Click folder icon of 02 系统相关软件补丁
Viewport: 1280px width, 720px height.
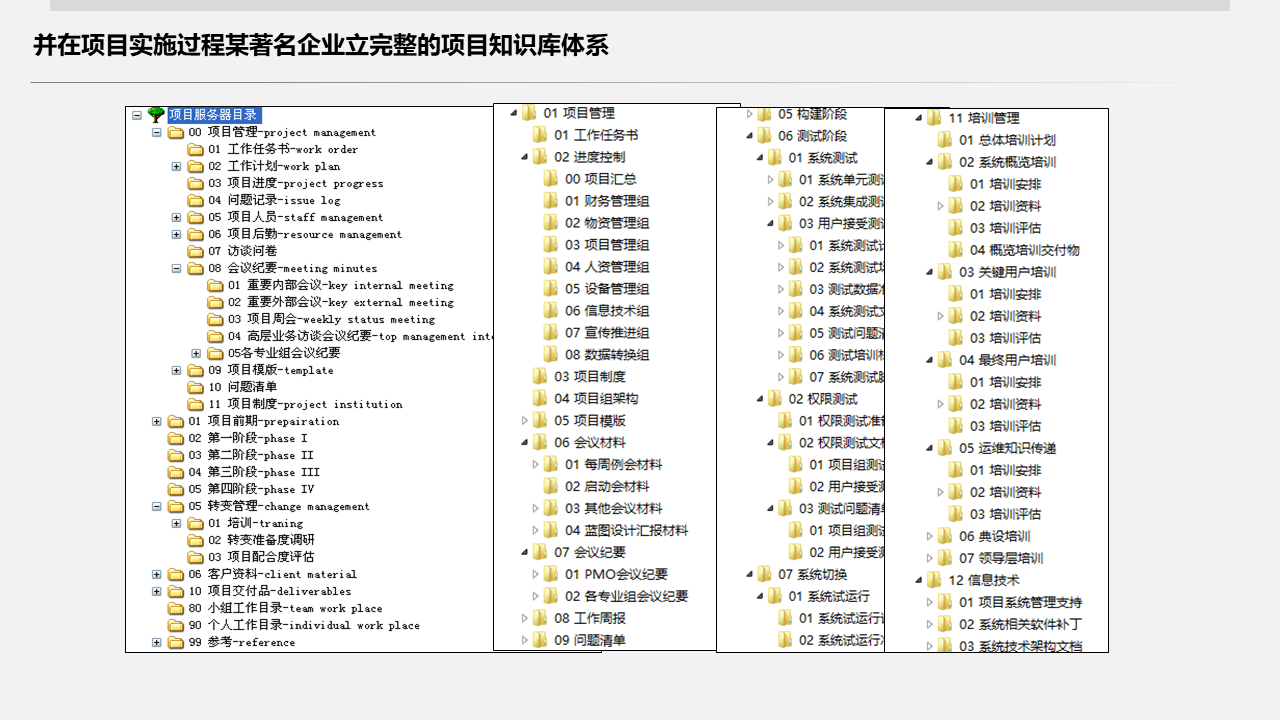pyautogui.click(x=945, y=624)
